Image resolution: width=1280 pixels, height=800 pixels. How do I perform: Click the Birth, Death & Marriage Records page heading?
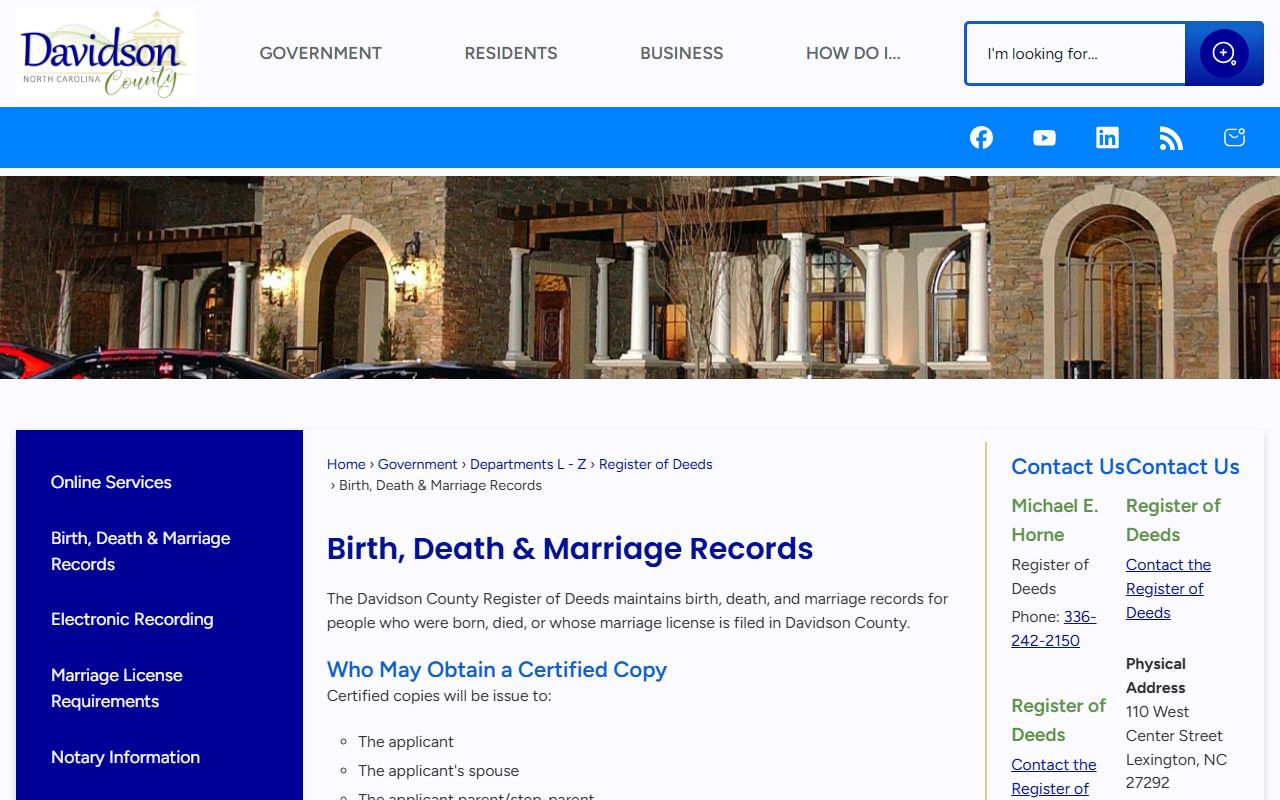570,548
